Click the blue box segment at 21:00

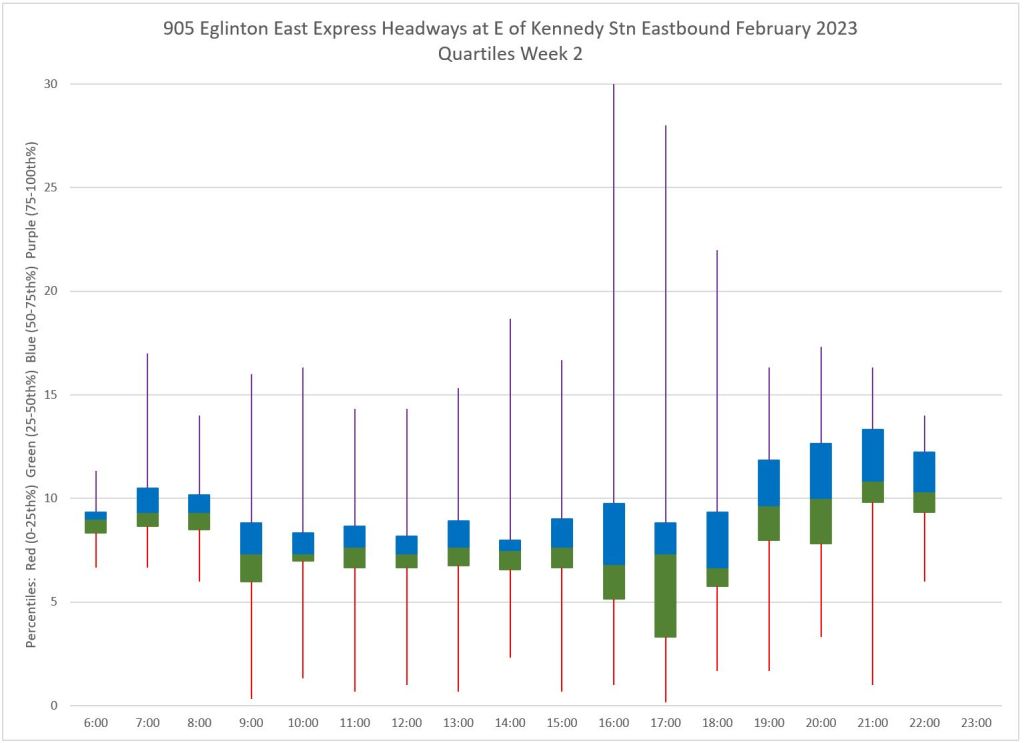click(872, 455)
